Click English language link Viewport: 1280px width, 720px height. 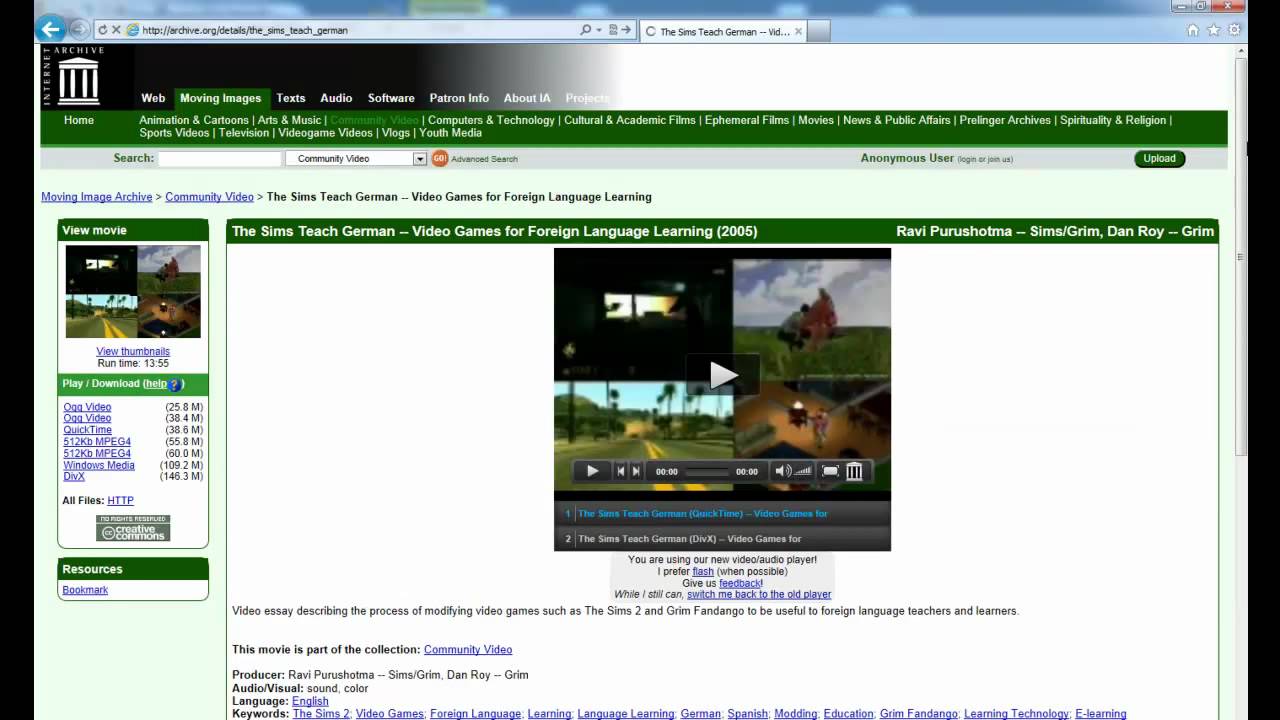coord(310,701)
